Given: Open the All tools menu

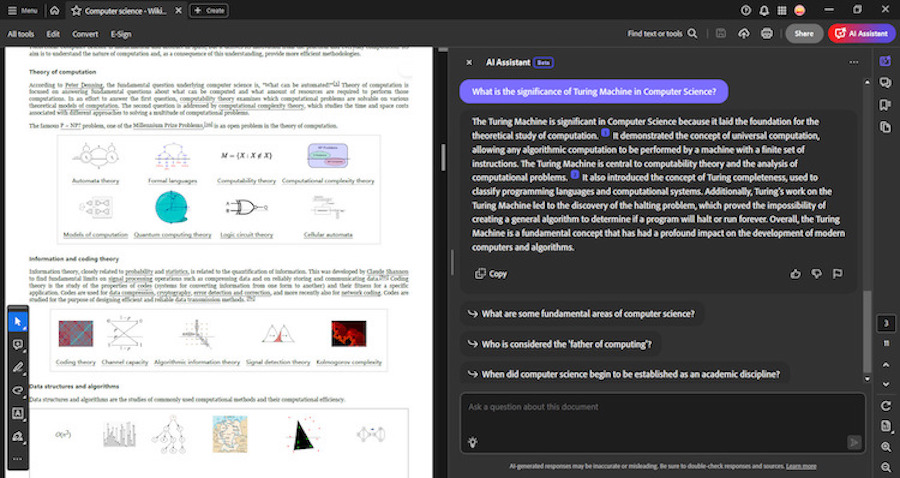Looking at the screenshot, I should [20, 33].
